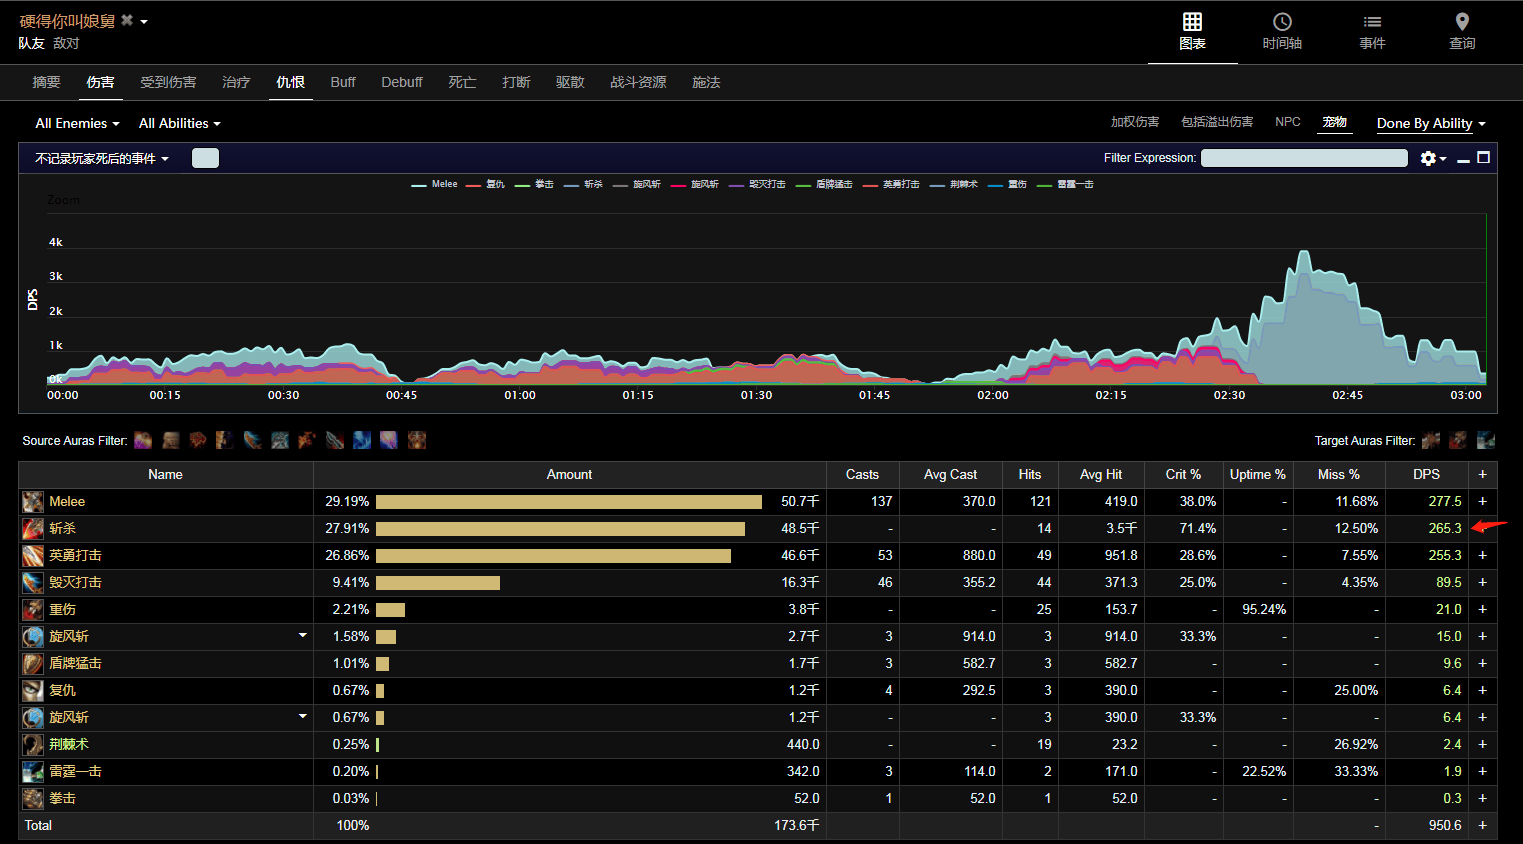The image size is (1523, 844).
Task: Click the 重伤 ability icon
Action: (x=33, y=610)
